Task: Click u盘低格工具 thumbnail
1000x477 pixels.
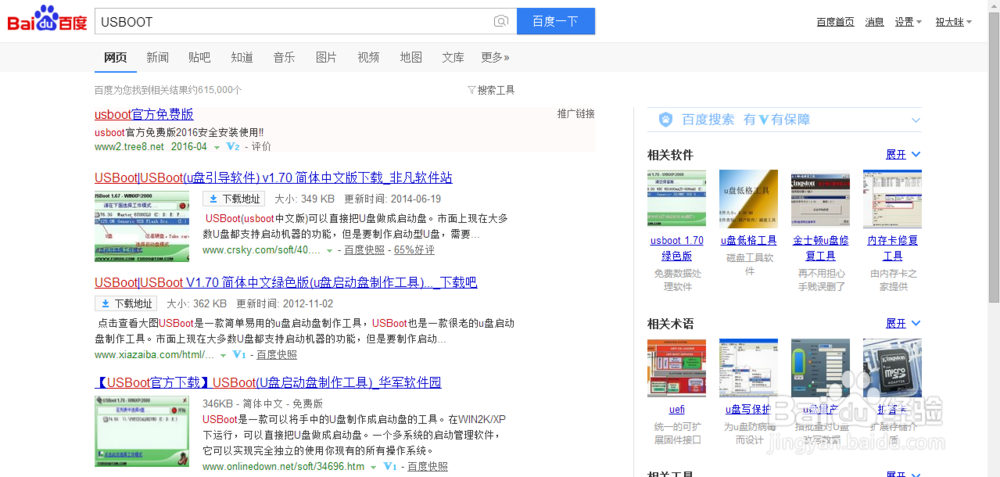Action: coord(749,199)
